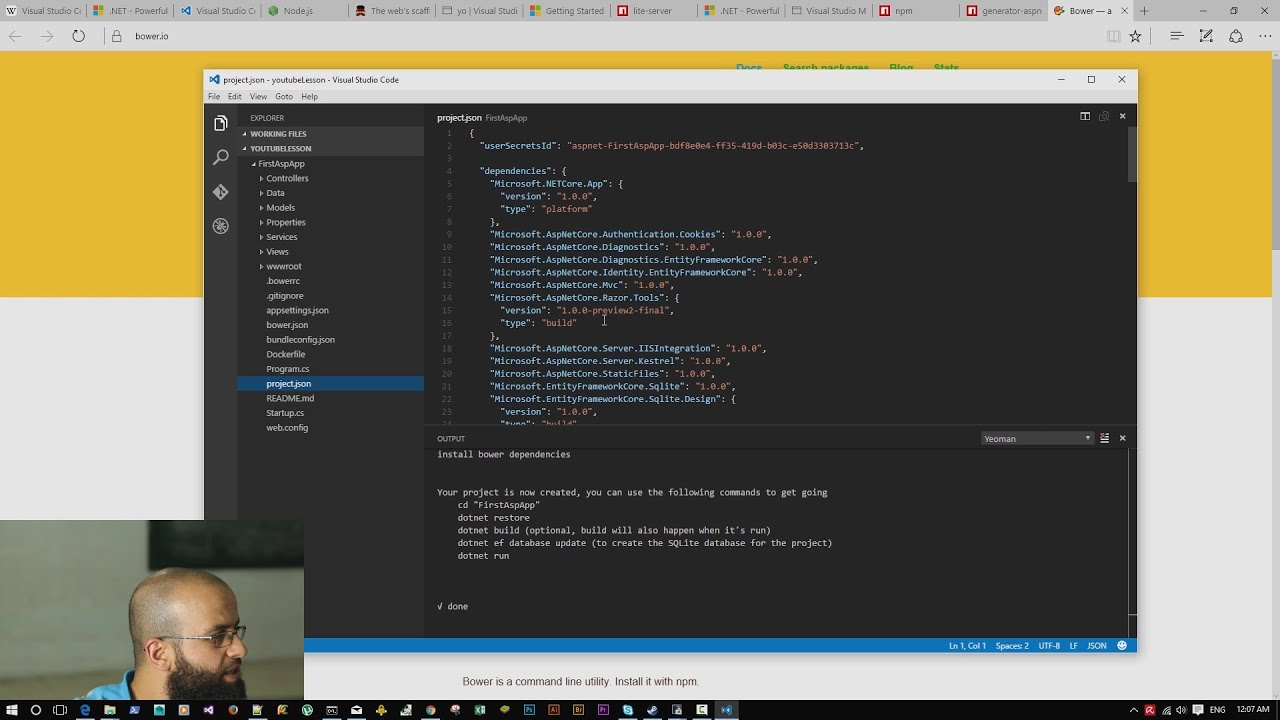The height and width of the screenshot is (720, 1280).
Task: Click the Edge Share icon
Action: click(1236, 36)
